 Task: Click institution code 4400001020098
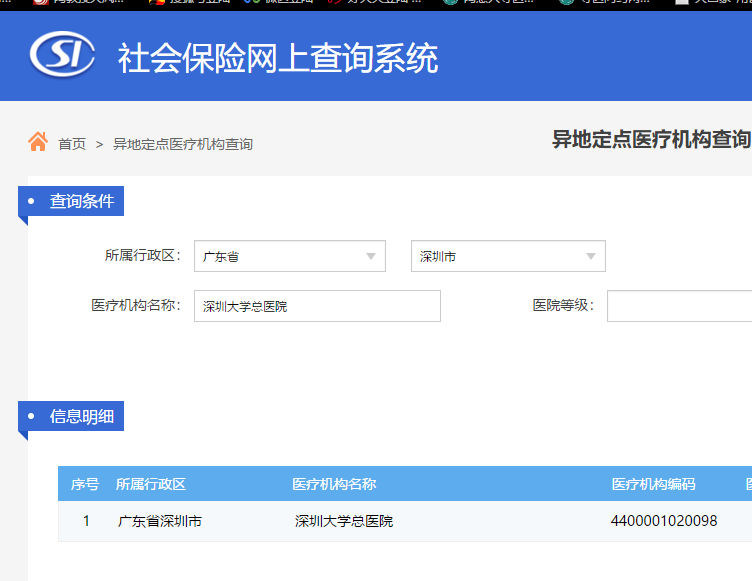[664, 521]
